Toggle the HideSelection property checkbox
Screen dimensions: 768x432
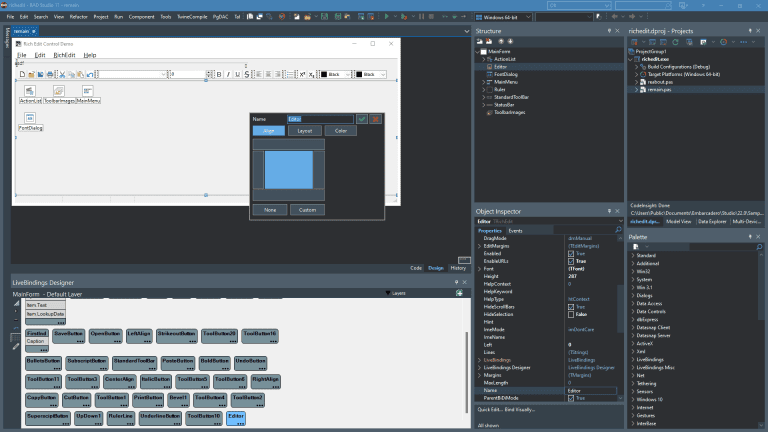pyautogui.click(x=571, y=314)
